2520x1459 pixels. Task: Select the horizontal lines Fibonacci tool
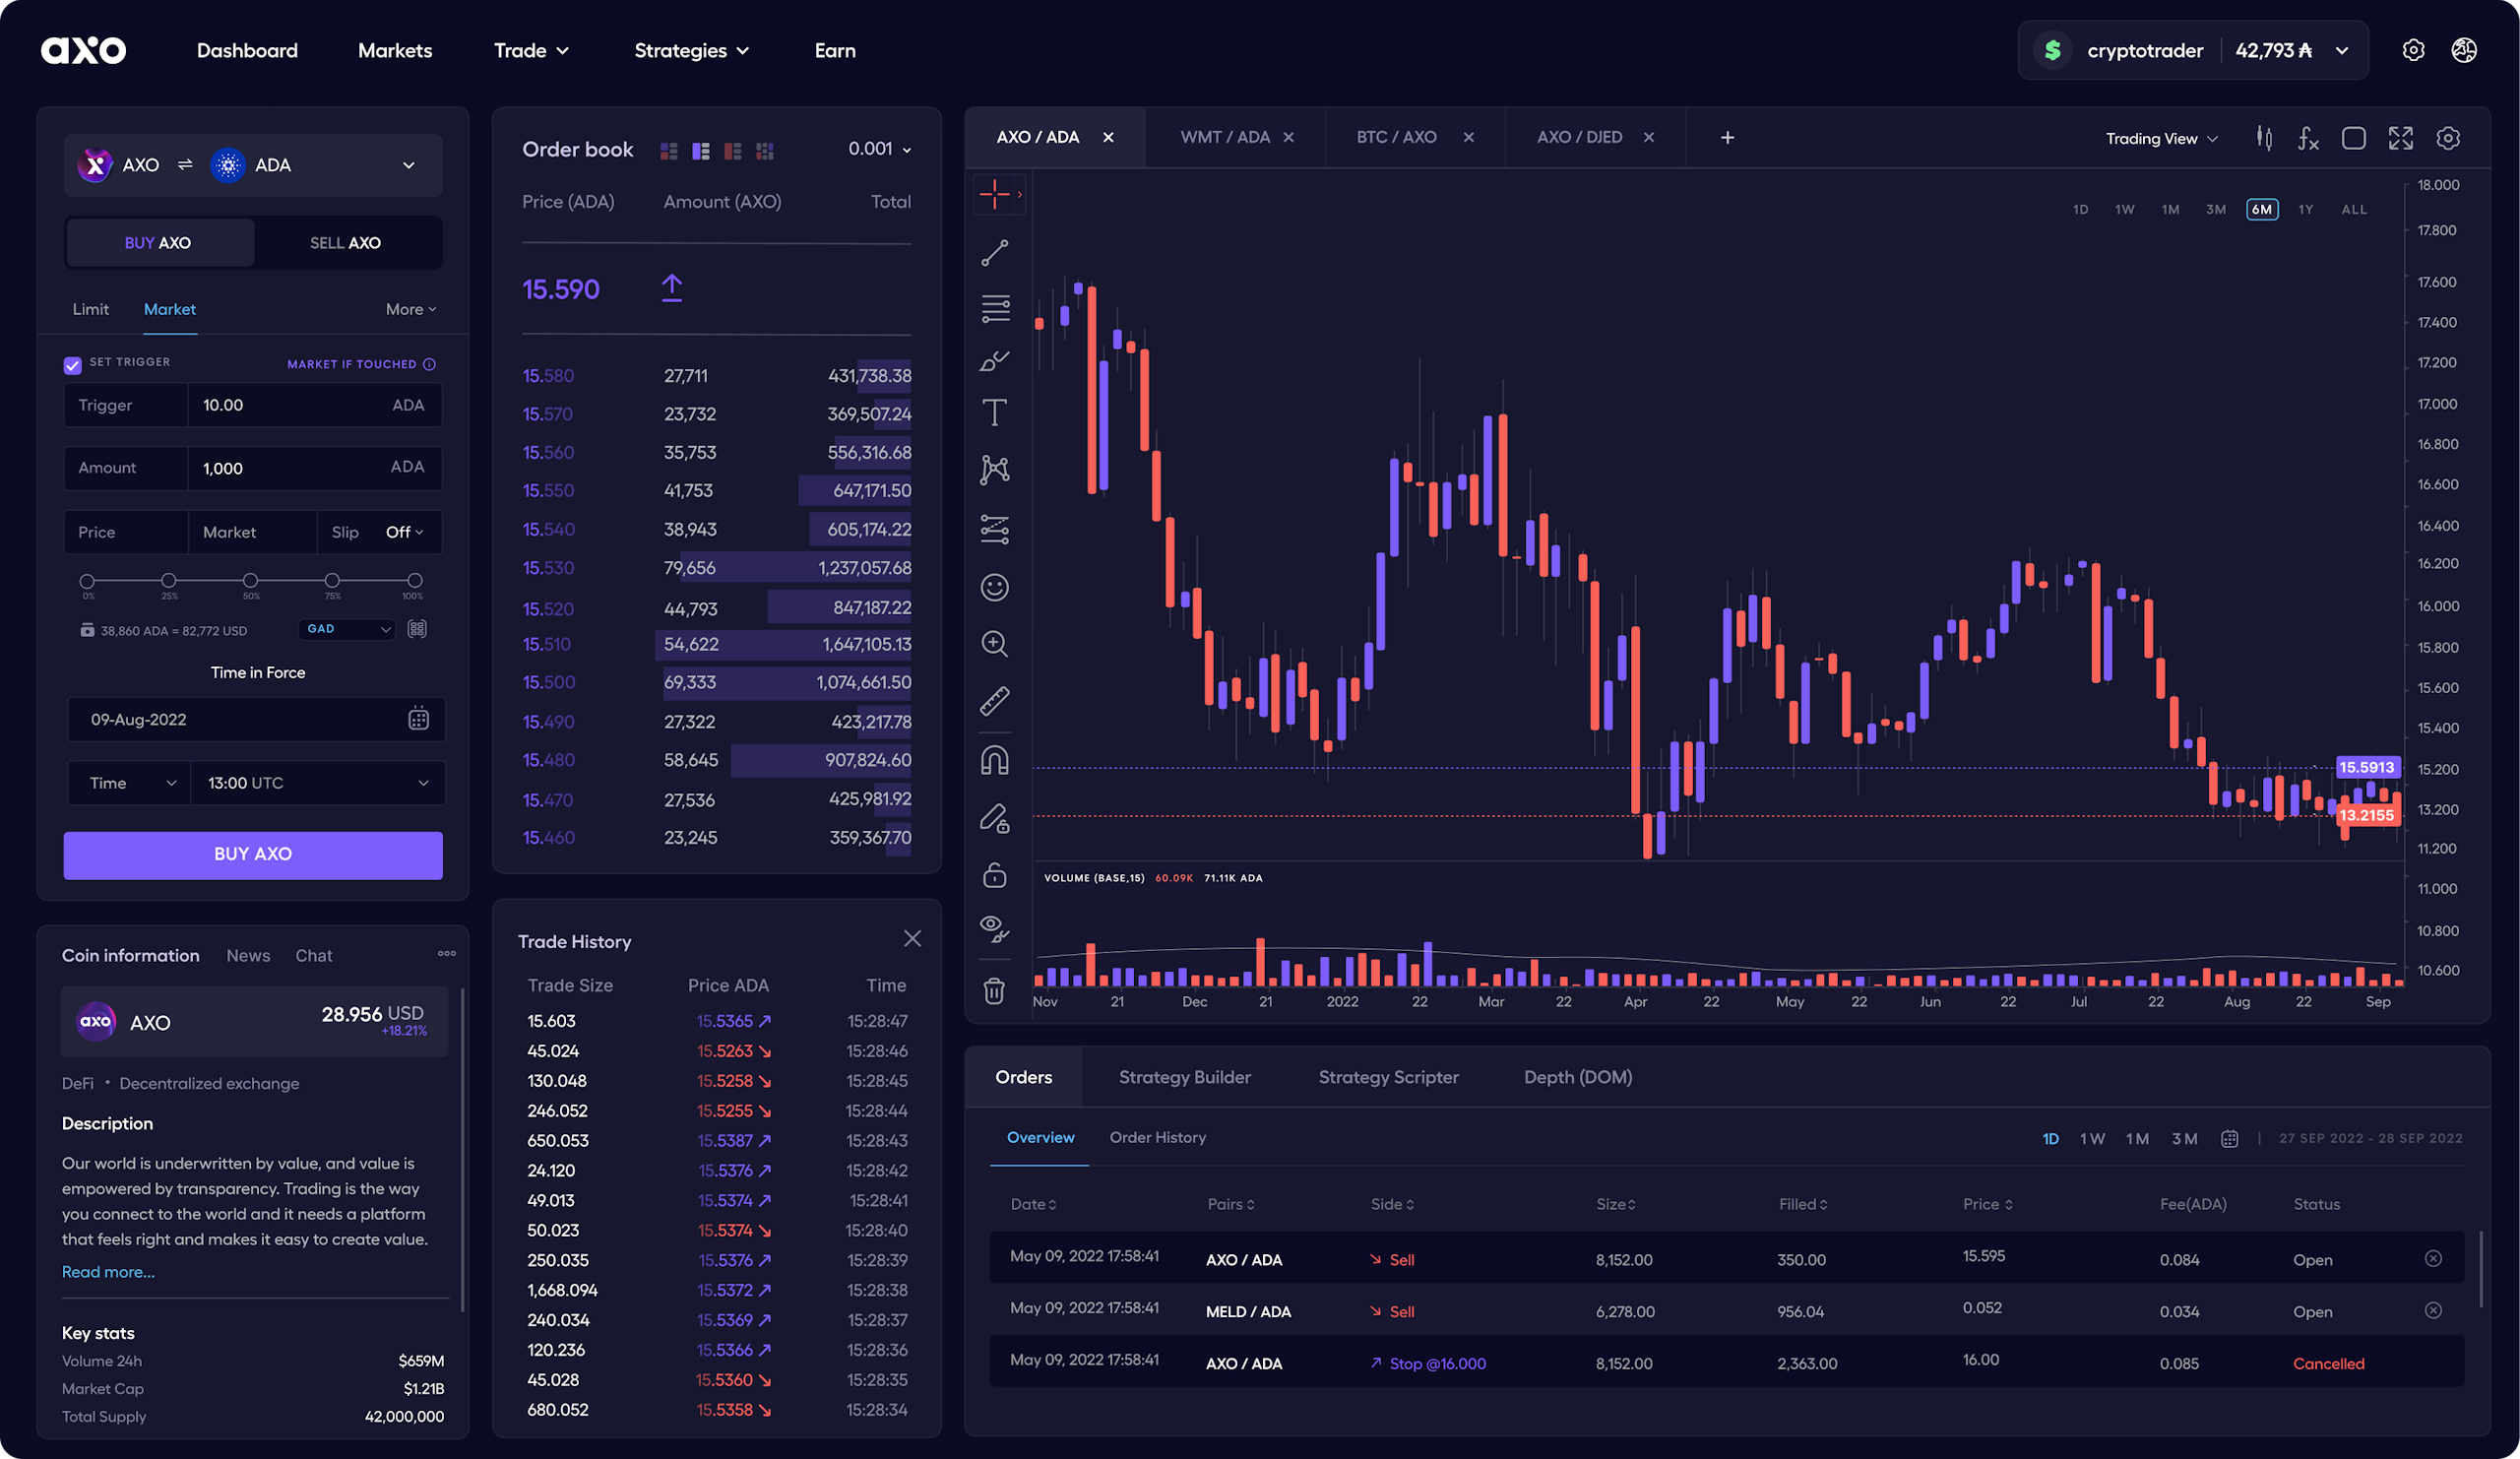[994, 308]
